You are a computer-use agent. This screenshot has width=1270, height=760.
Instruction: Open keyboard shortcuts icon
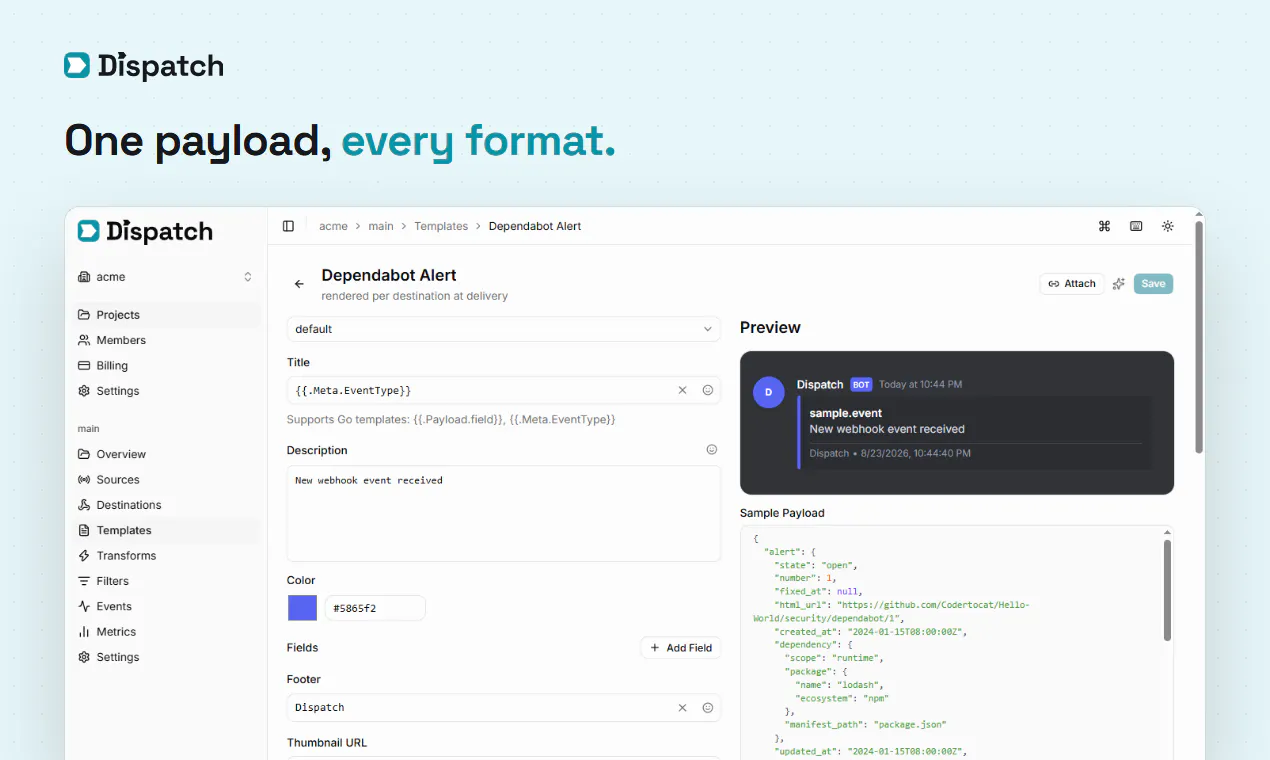pyautogui.click(x=1136, y=226)
